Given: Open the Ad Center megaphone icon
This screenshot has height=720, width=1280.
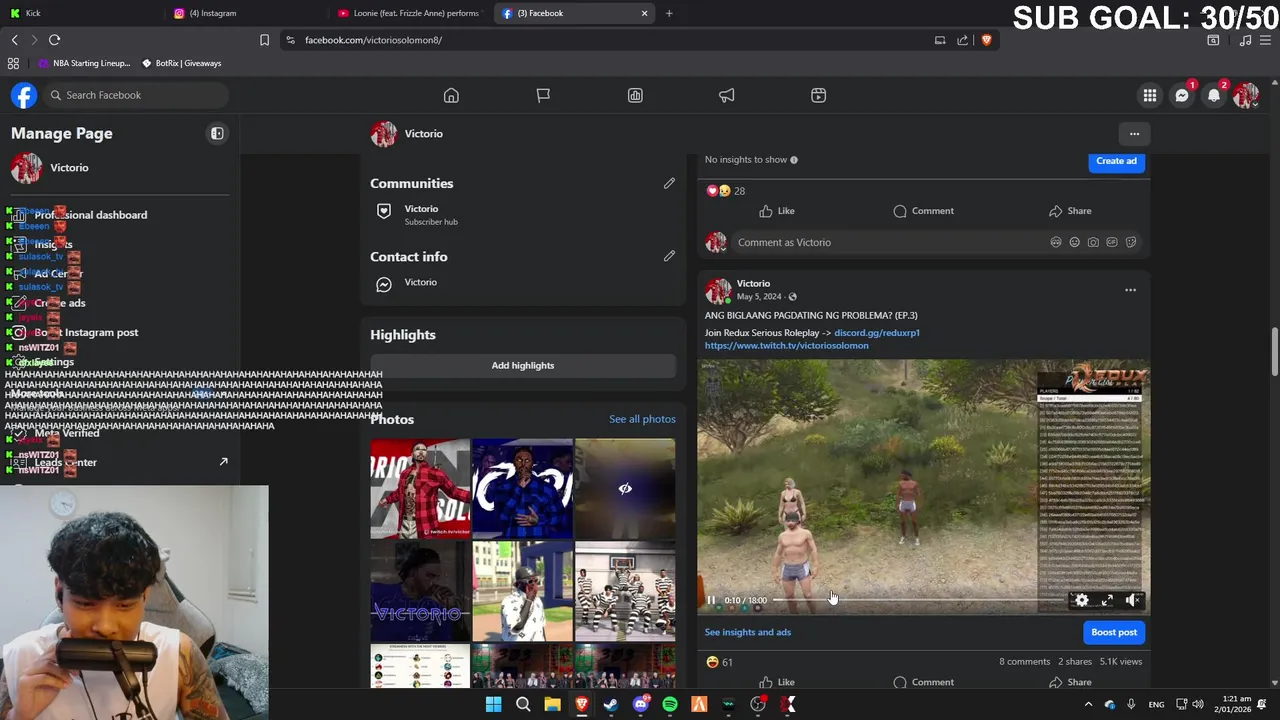Looking at the screenshot, I should tap(727, 95).
